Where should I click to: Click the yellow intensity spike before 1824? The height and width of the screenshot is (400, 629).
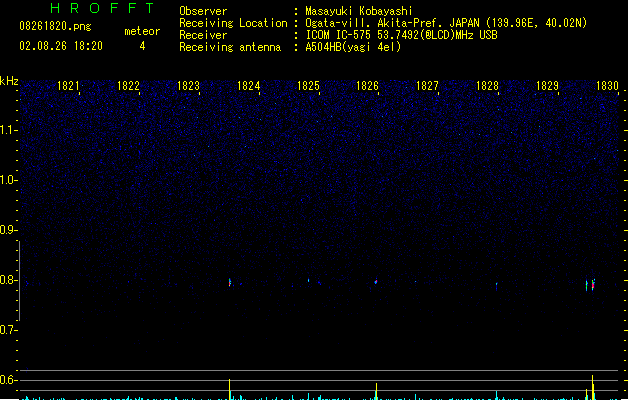[229, 389]
